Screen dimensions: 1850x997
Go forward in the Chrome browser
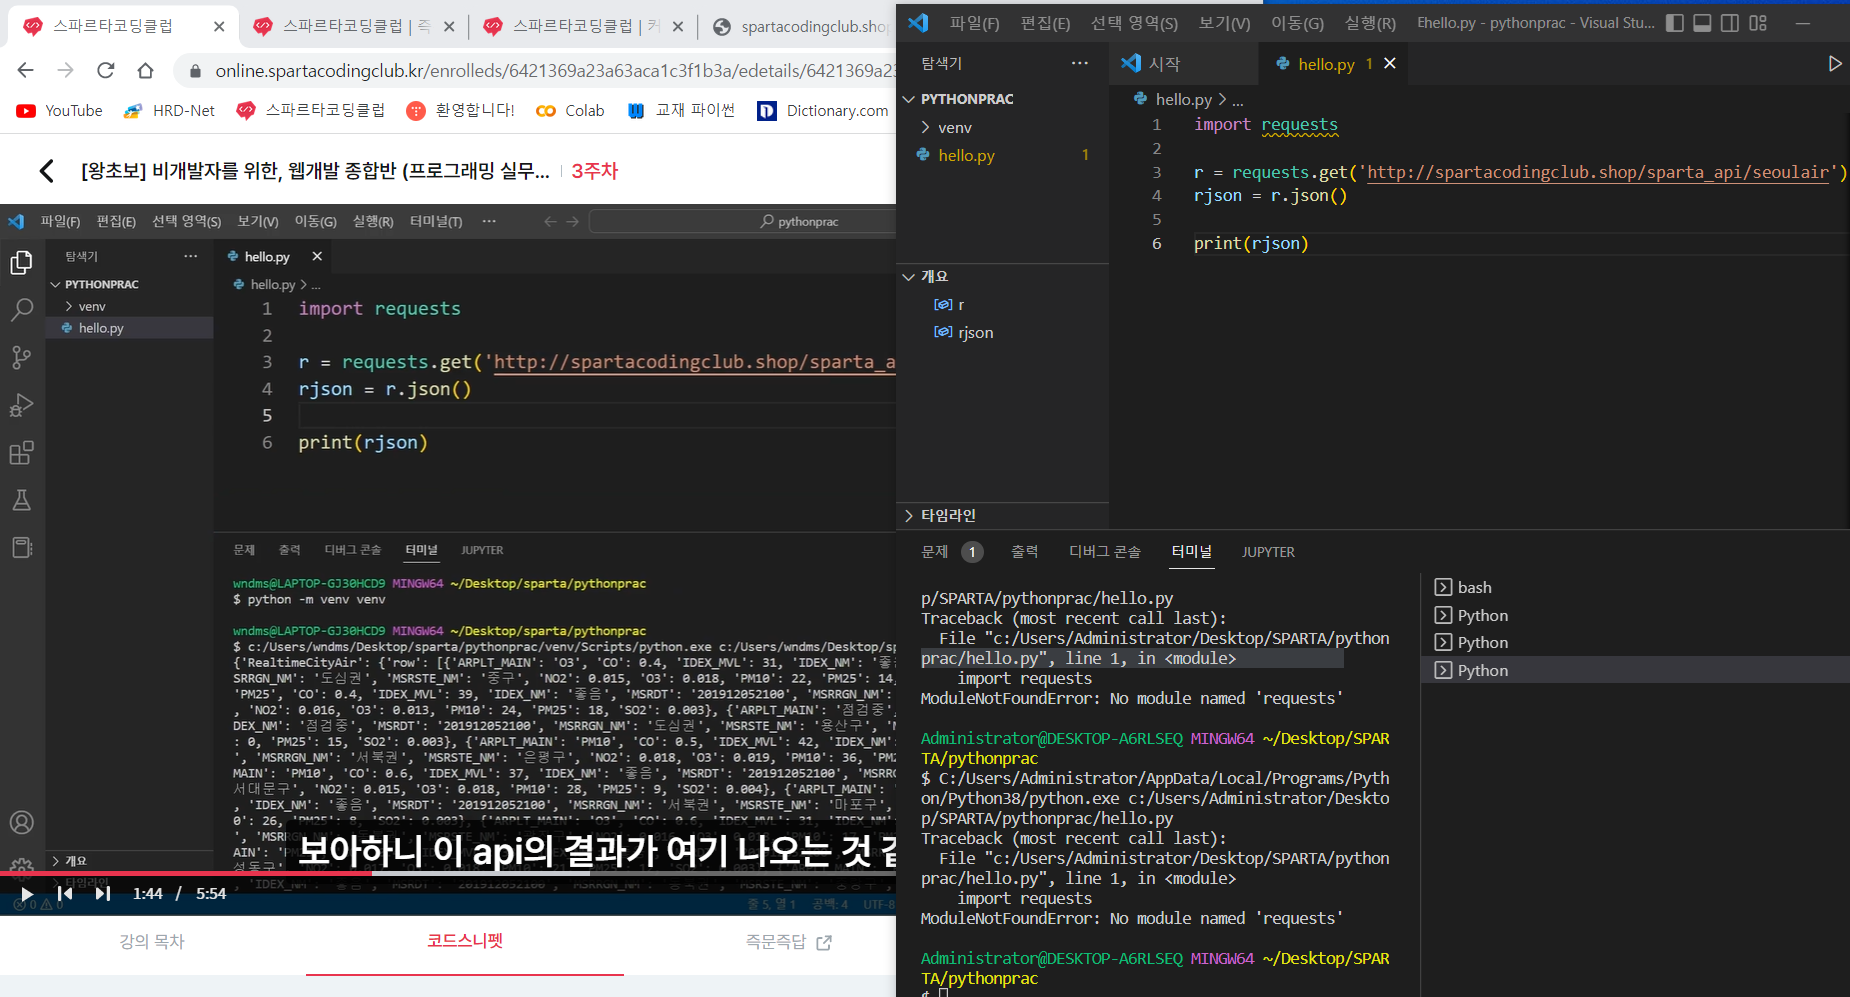pyautogui.click(x=65, y=70)
